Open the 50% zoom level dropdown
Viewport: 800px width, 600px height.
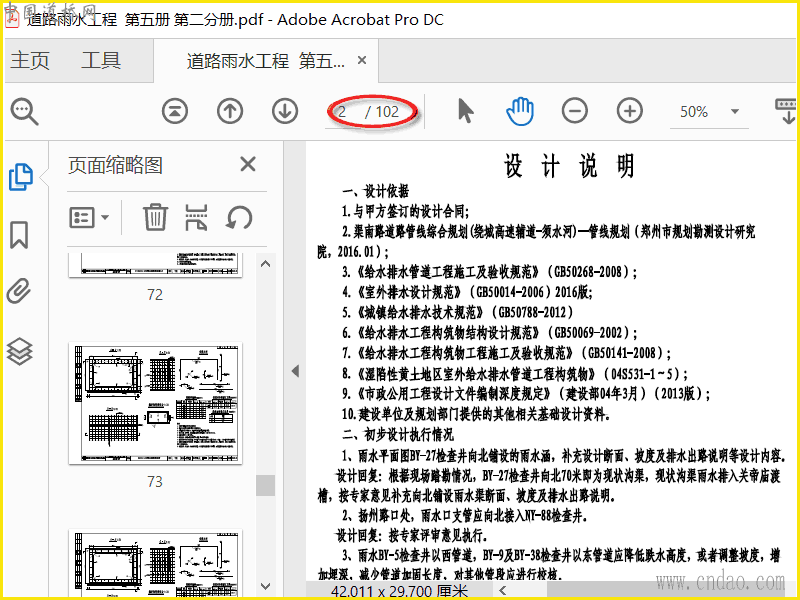click(735, 111)
